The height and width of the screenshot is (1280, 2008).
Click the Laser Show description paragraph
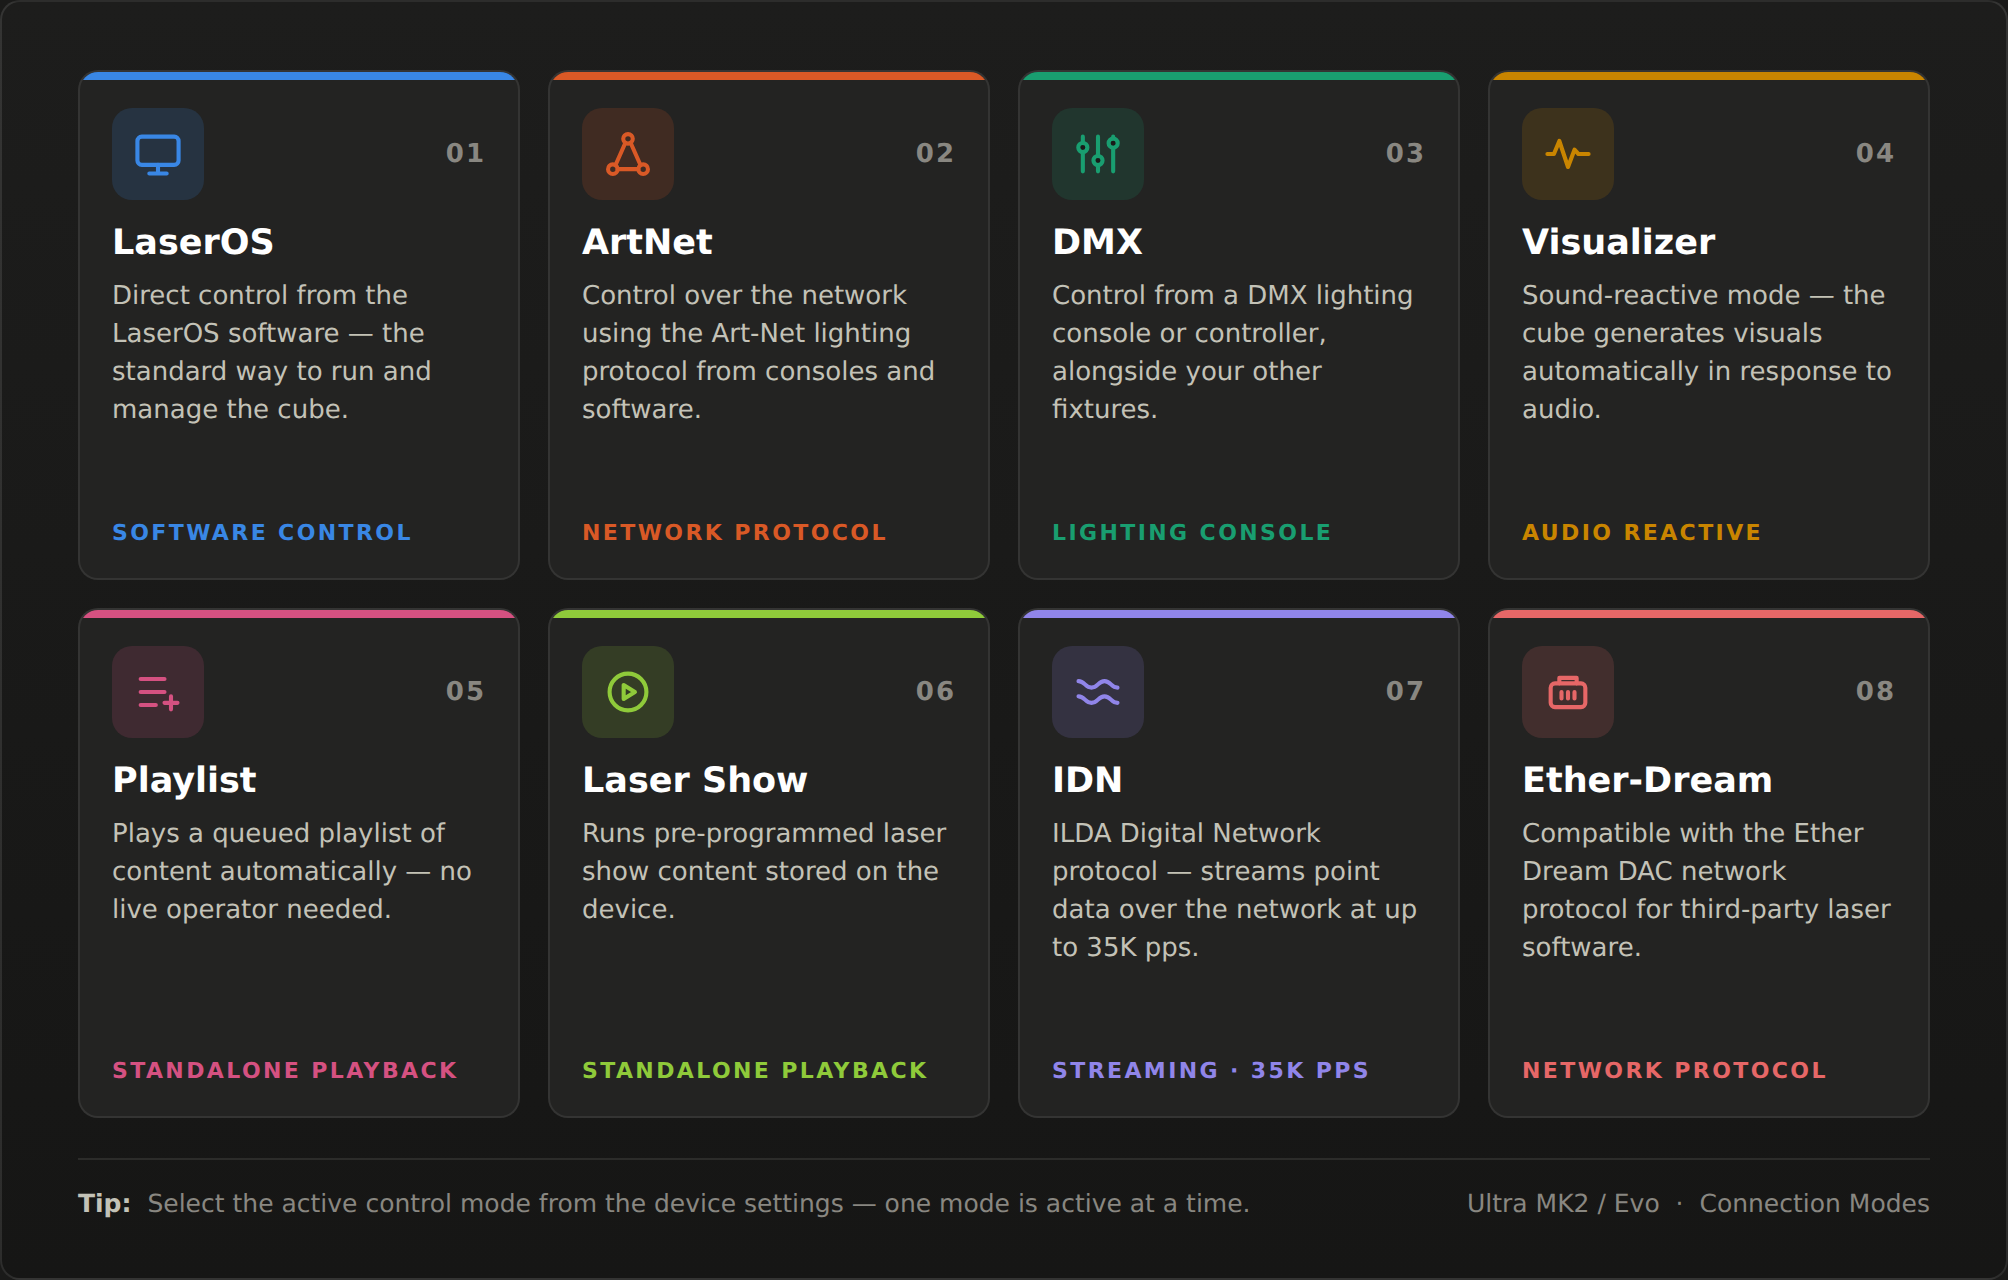[765, 871]
